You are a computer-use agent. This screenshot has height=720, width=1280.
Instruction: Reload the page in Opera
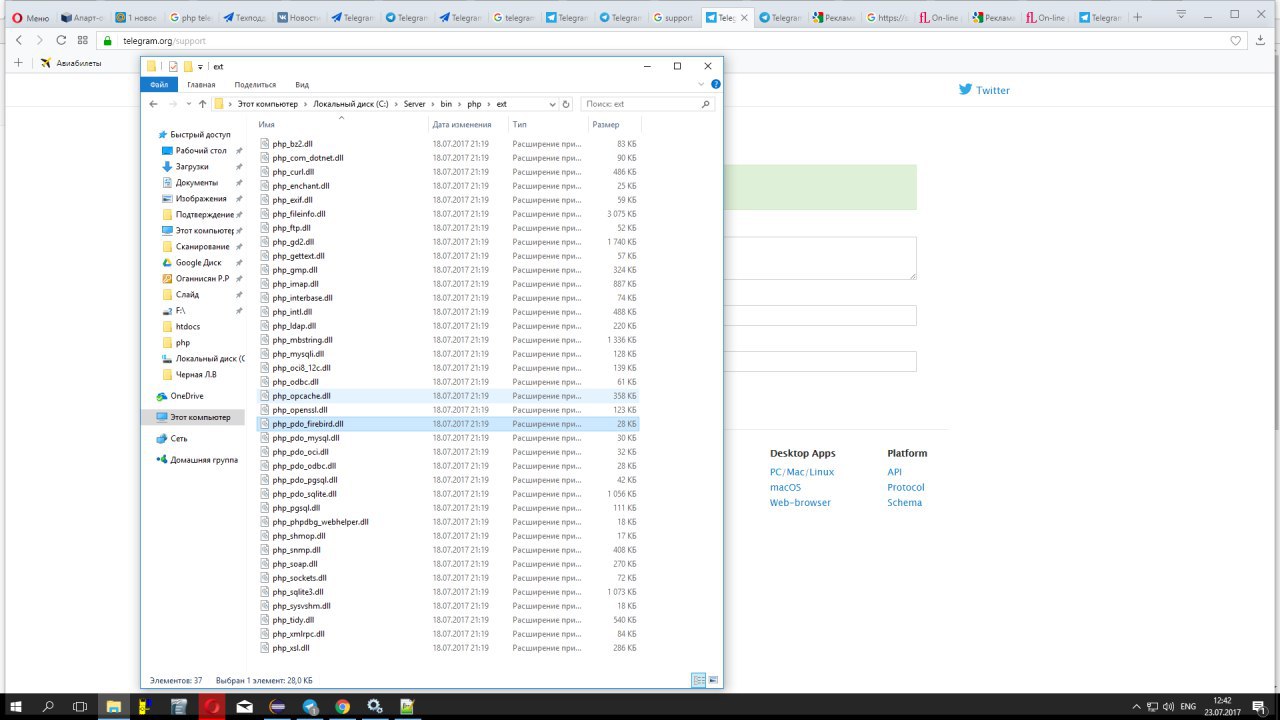click(x=61, y=40)
